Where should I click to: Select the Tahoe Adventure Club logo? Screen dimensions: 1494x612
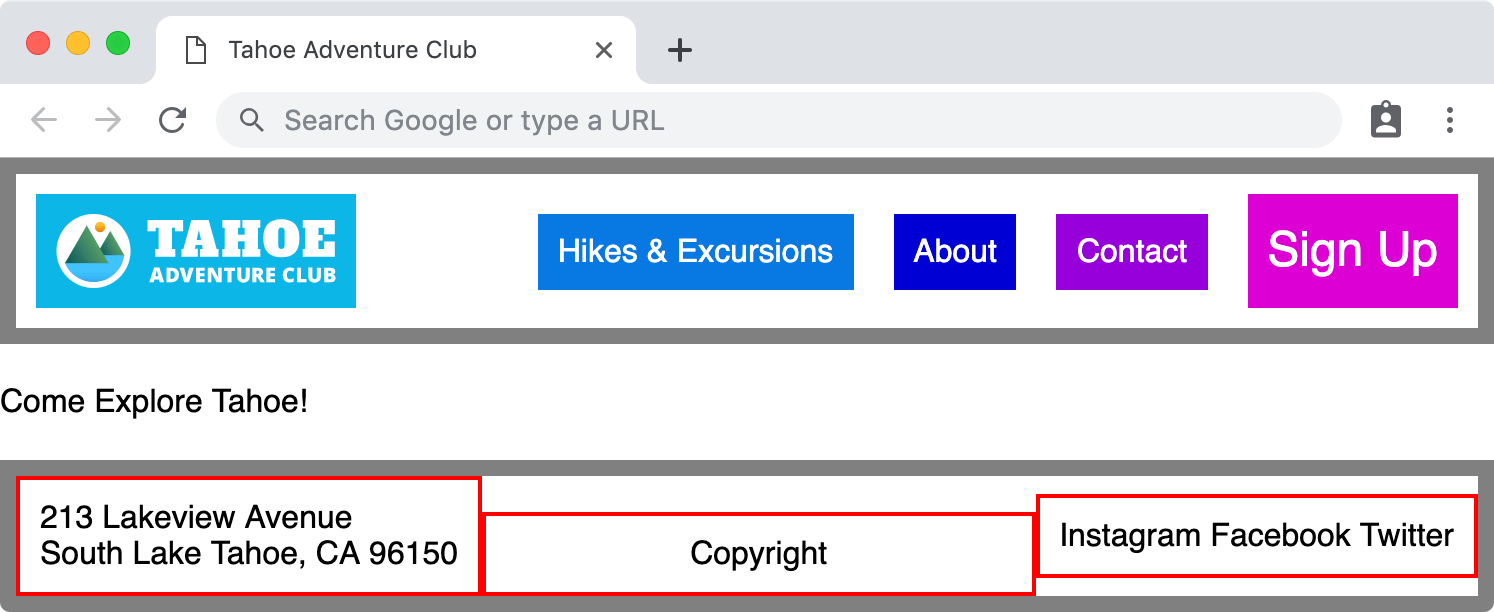pos(195,251)
